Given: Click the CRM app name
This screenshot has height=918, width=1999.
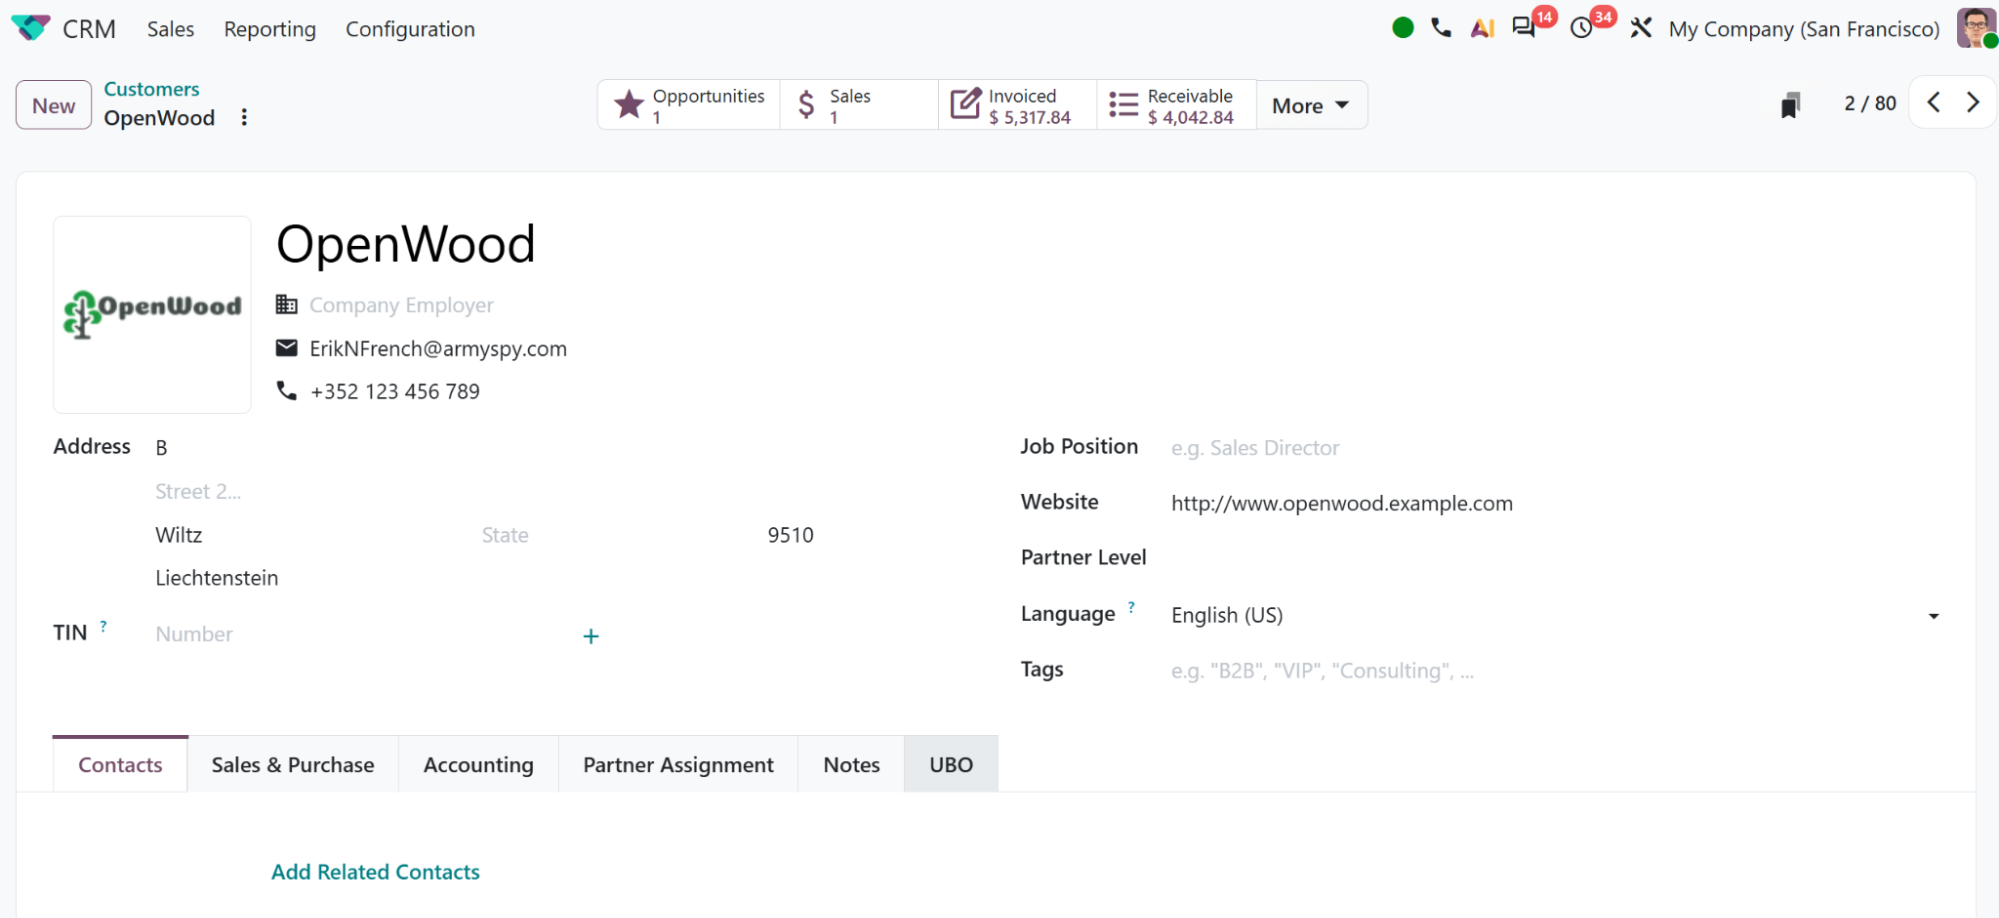Looking at the screenshot, I should (x=89, y=29).
